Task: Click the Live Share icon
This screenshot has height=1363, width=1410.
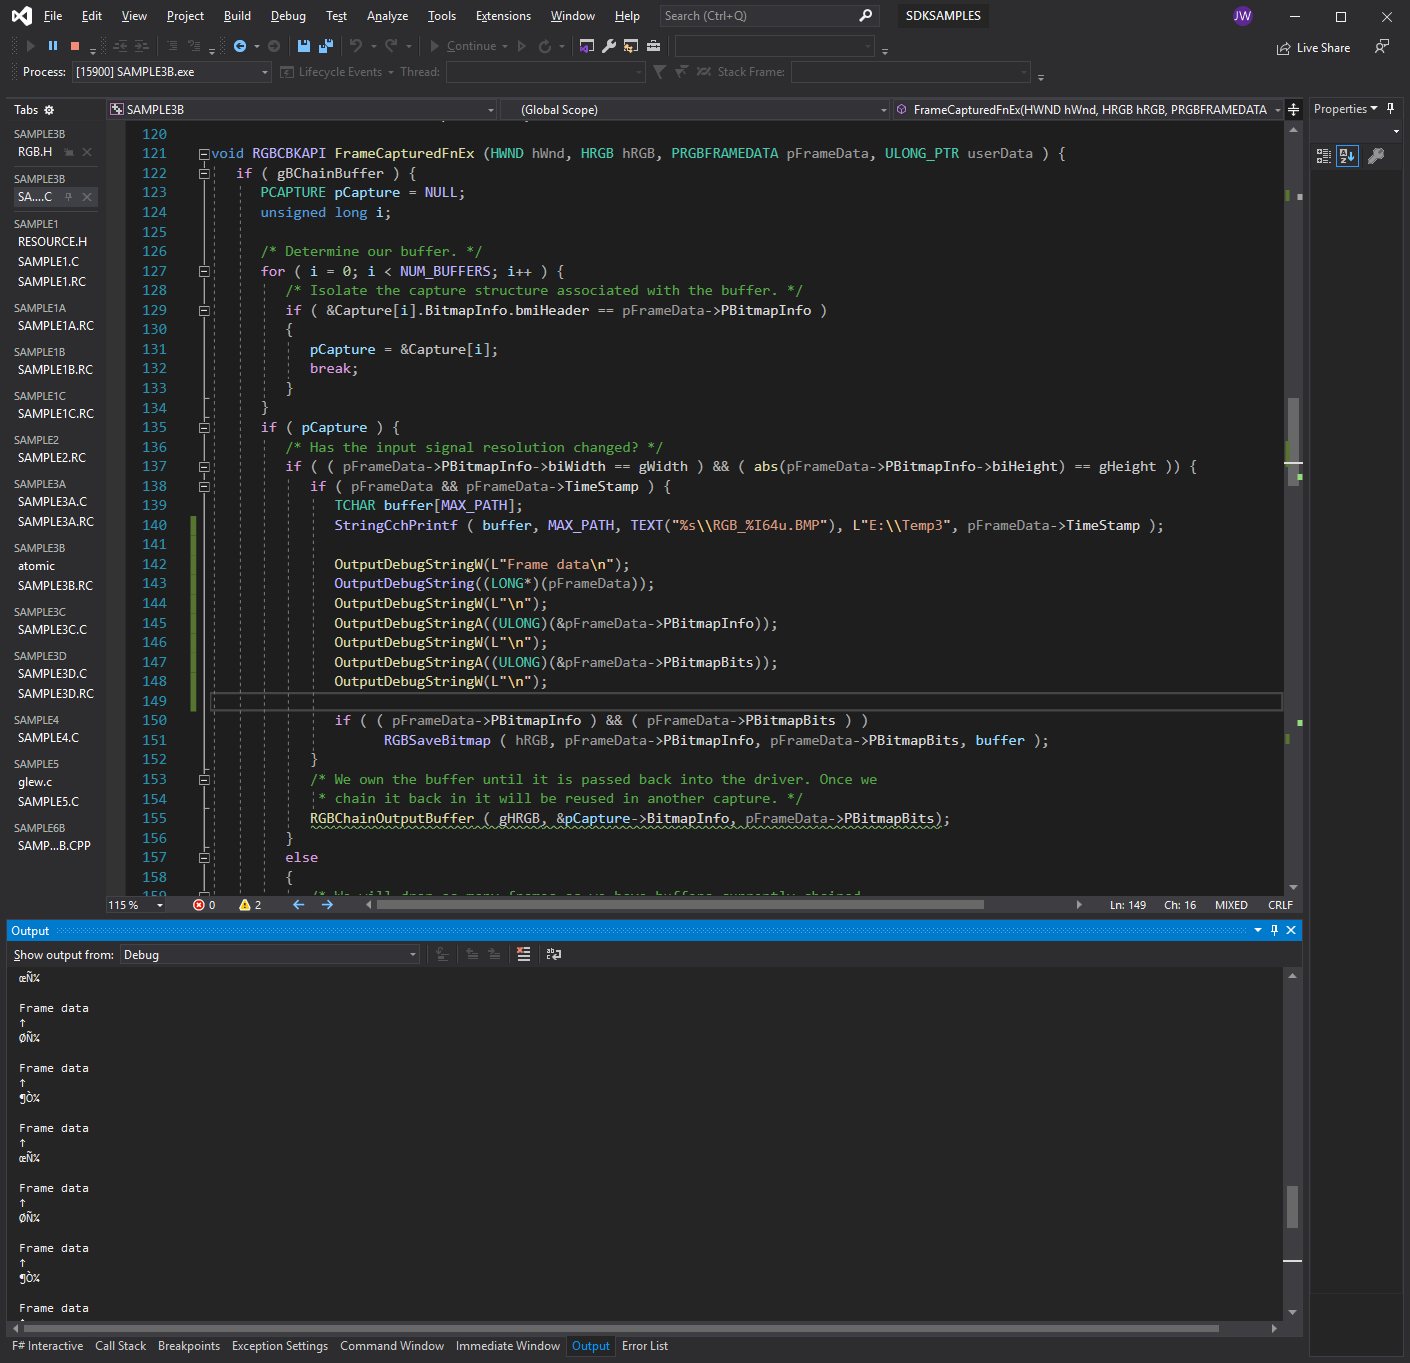Action: point(1284,48)
